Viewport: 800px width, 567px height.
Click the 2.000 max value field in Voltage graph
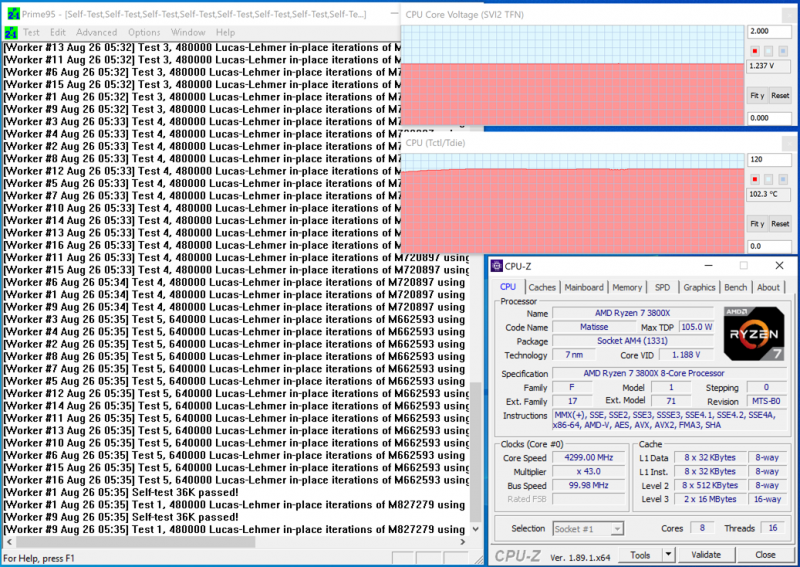click(769, 31)
